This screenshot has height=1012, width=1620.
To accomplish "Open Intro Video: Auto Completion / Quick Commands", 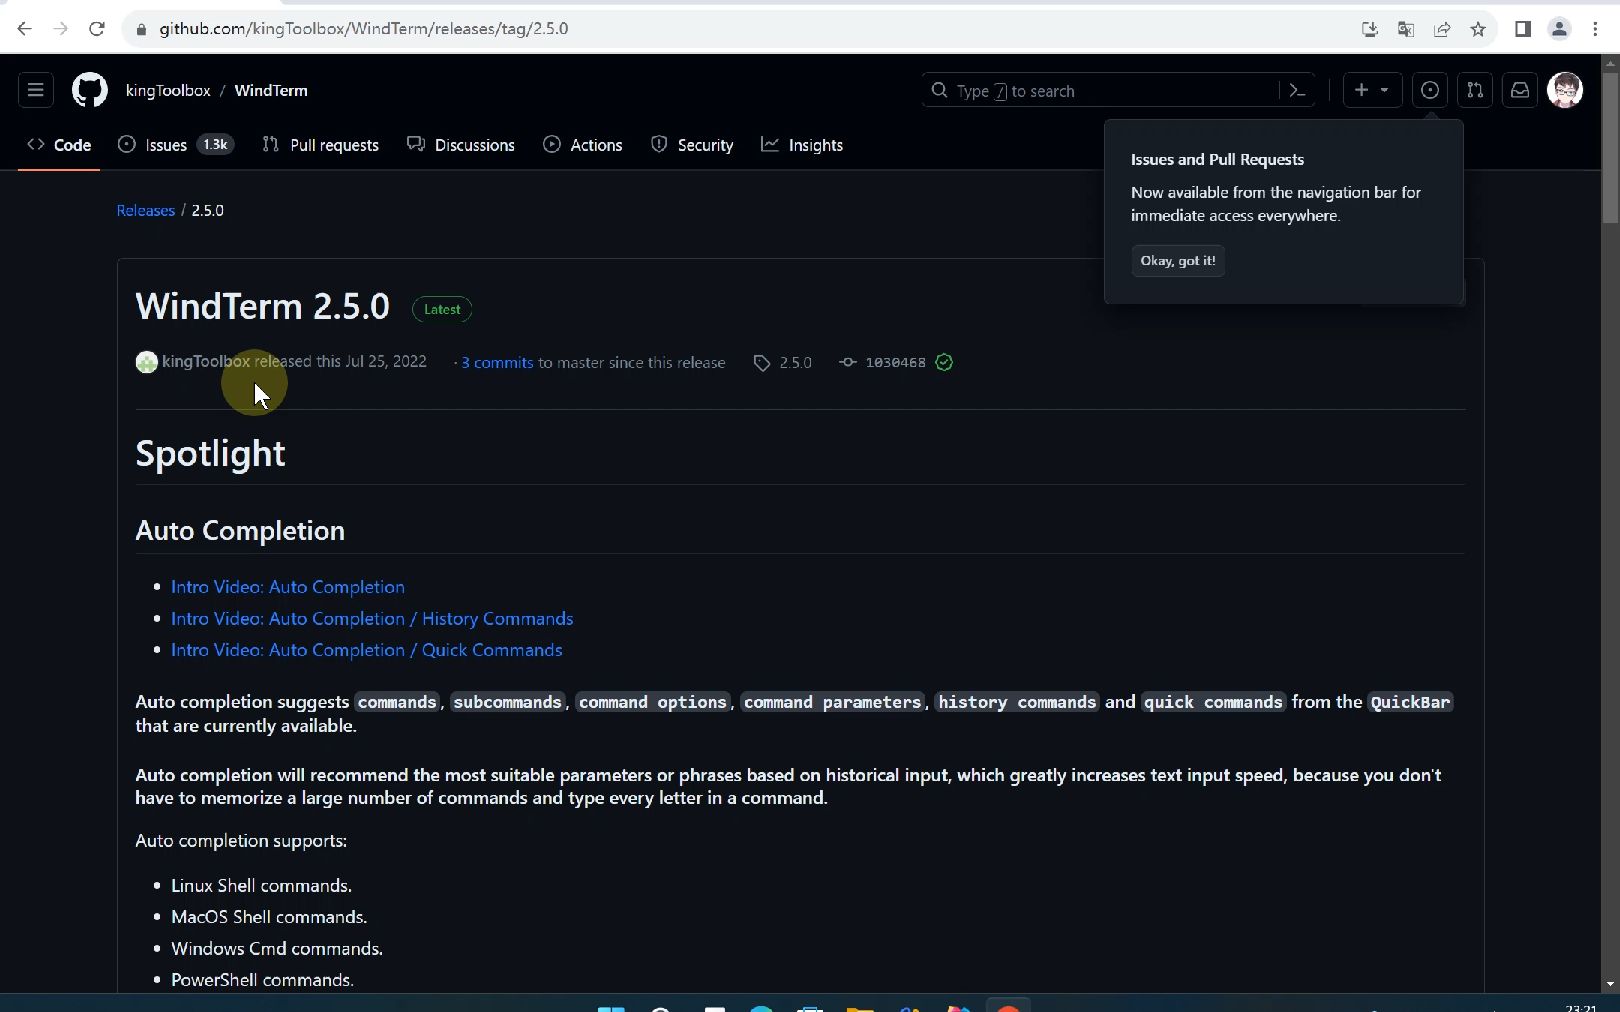I will pyautogui.click(x=367, y=650).
